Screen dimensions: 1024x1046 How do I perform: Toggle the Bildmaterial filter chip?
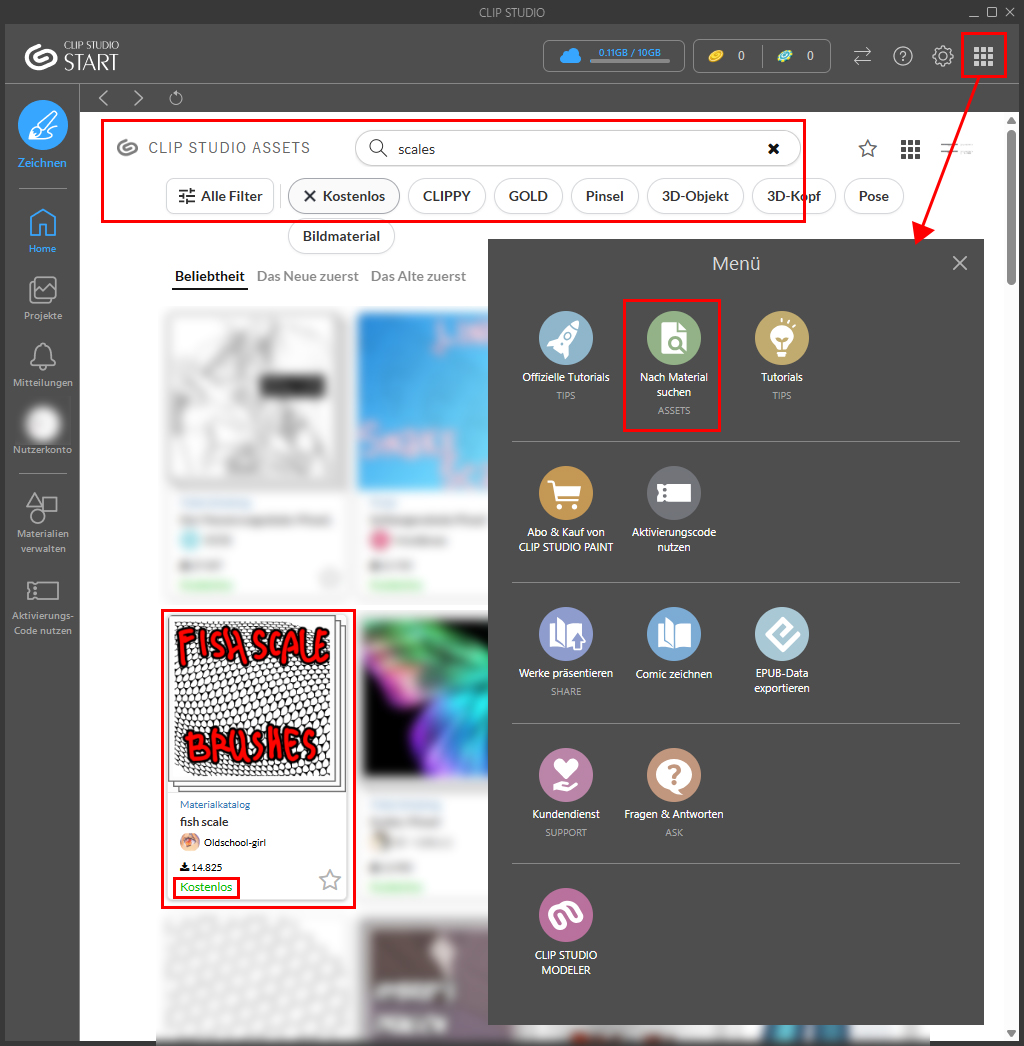click(341, 236)
